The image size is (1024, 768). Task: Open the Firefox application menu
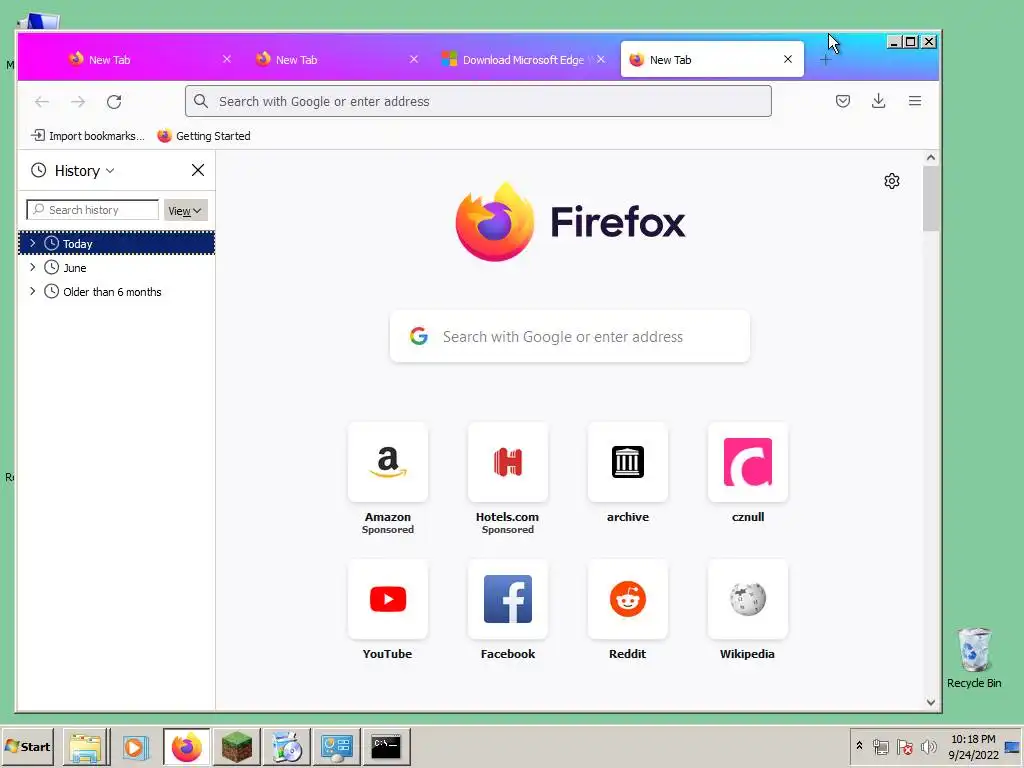pos(915,101)
